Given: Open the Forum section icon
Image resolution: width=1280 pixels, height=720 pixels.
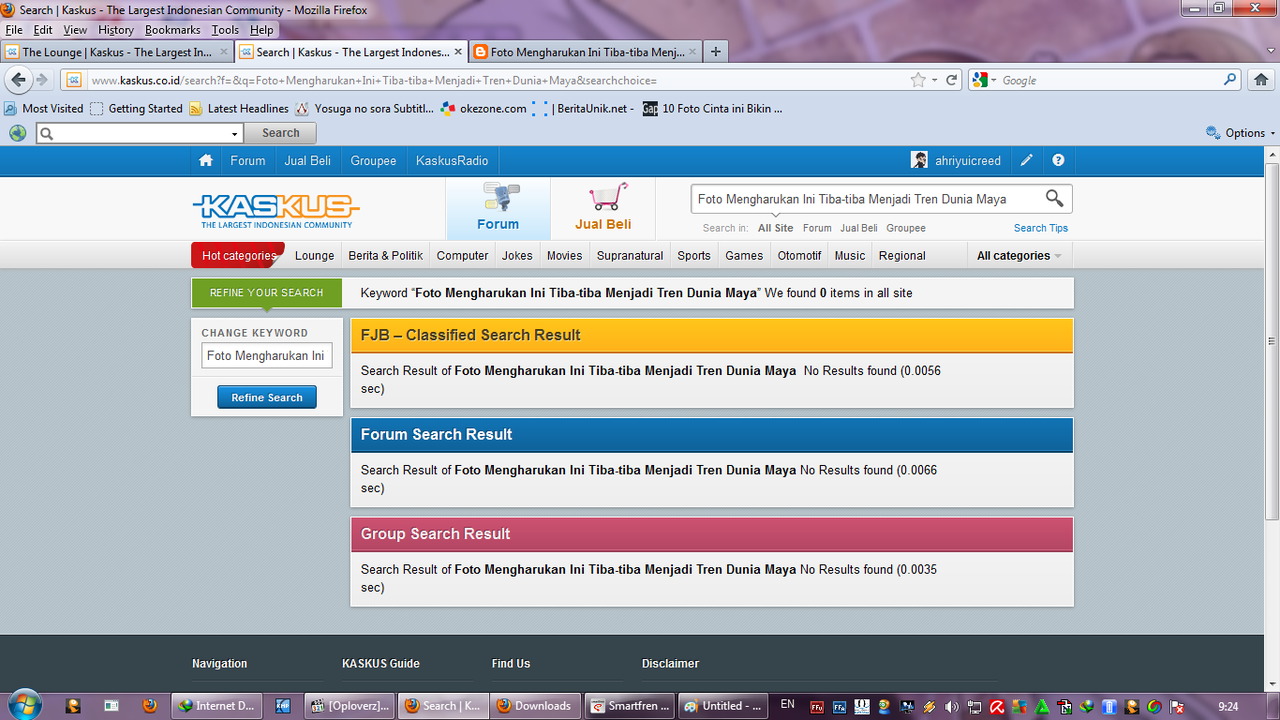Looking at the screenshot, I should coord(498,197).
